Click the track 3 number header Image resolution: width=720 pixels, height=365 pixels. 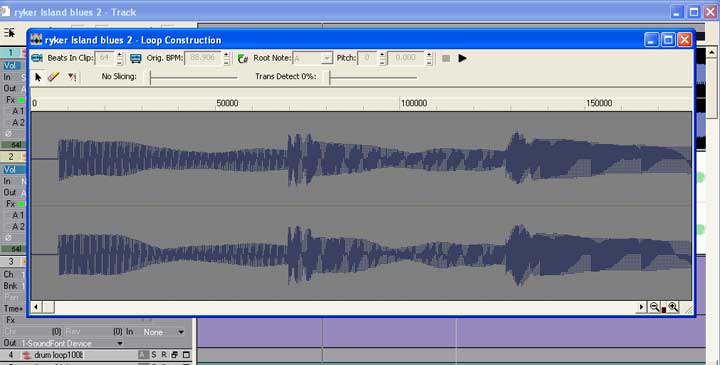pyautogui.click(x=10, y=262)
